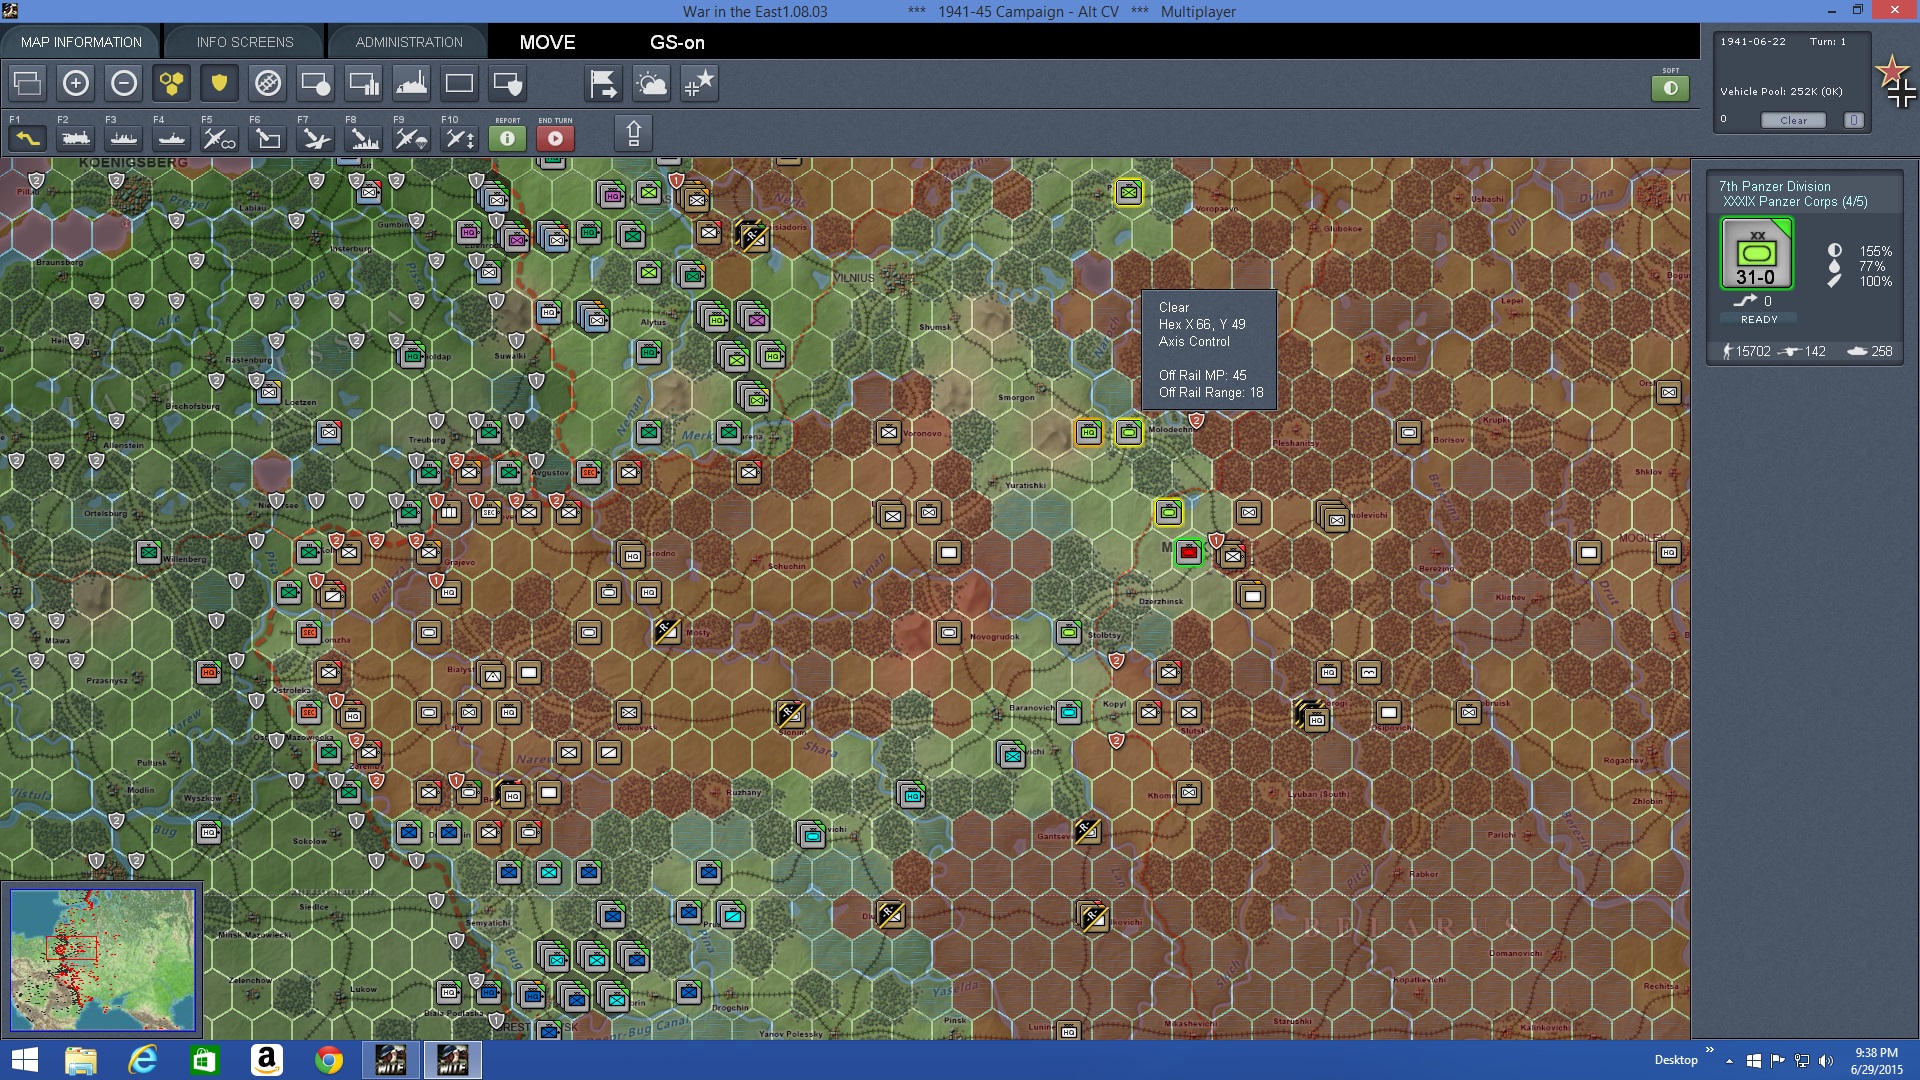
Task: Click the small 0 button beside Clear
Action: (1854, 120)
